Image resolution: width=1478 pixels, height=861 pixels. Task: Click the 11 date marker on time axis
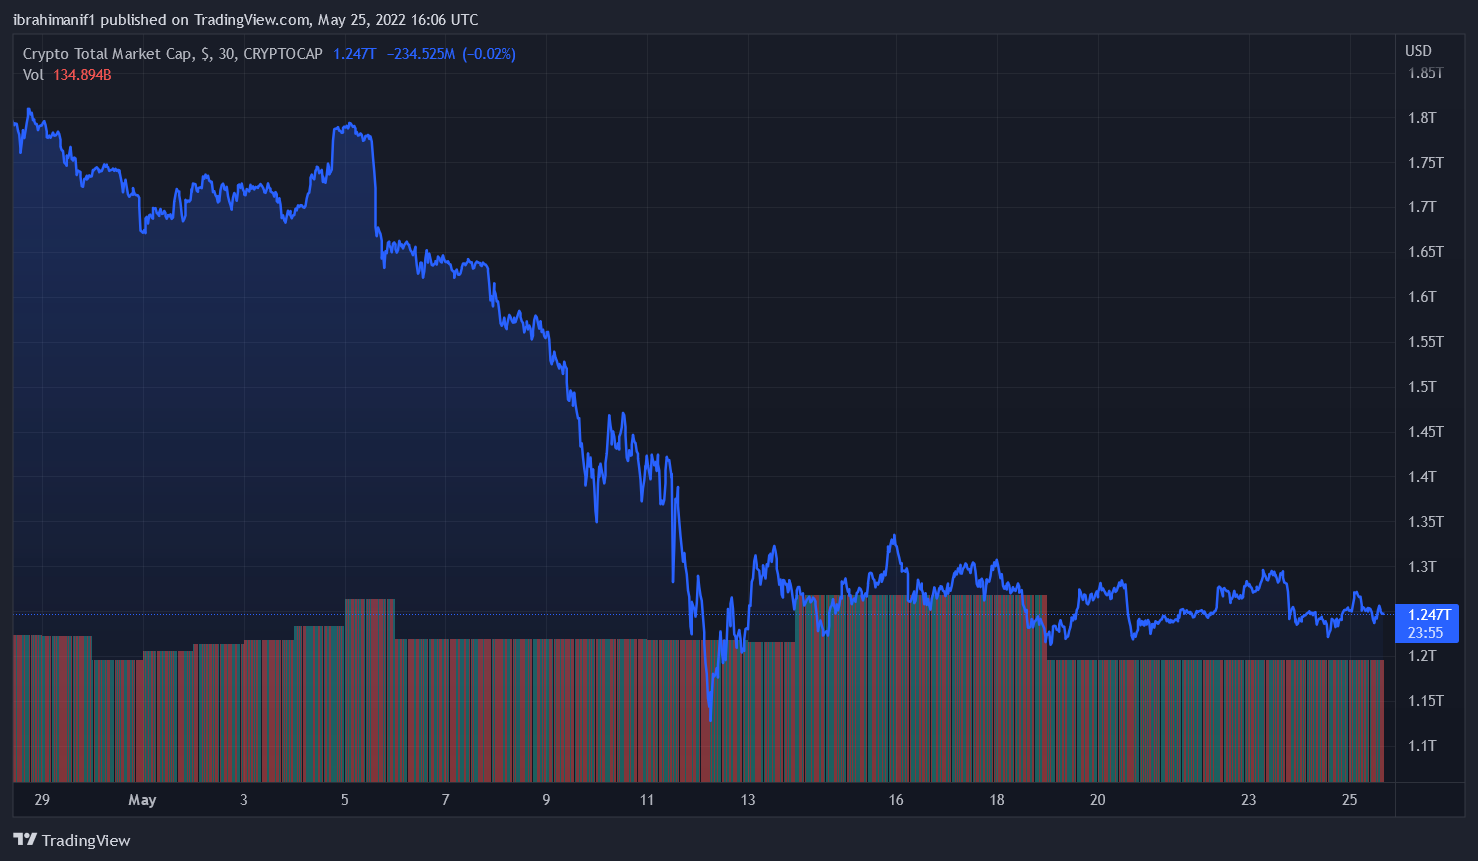point(647,800)
